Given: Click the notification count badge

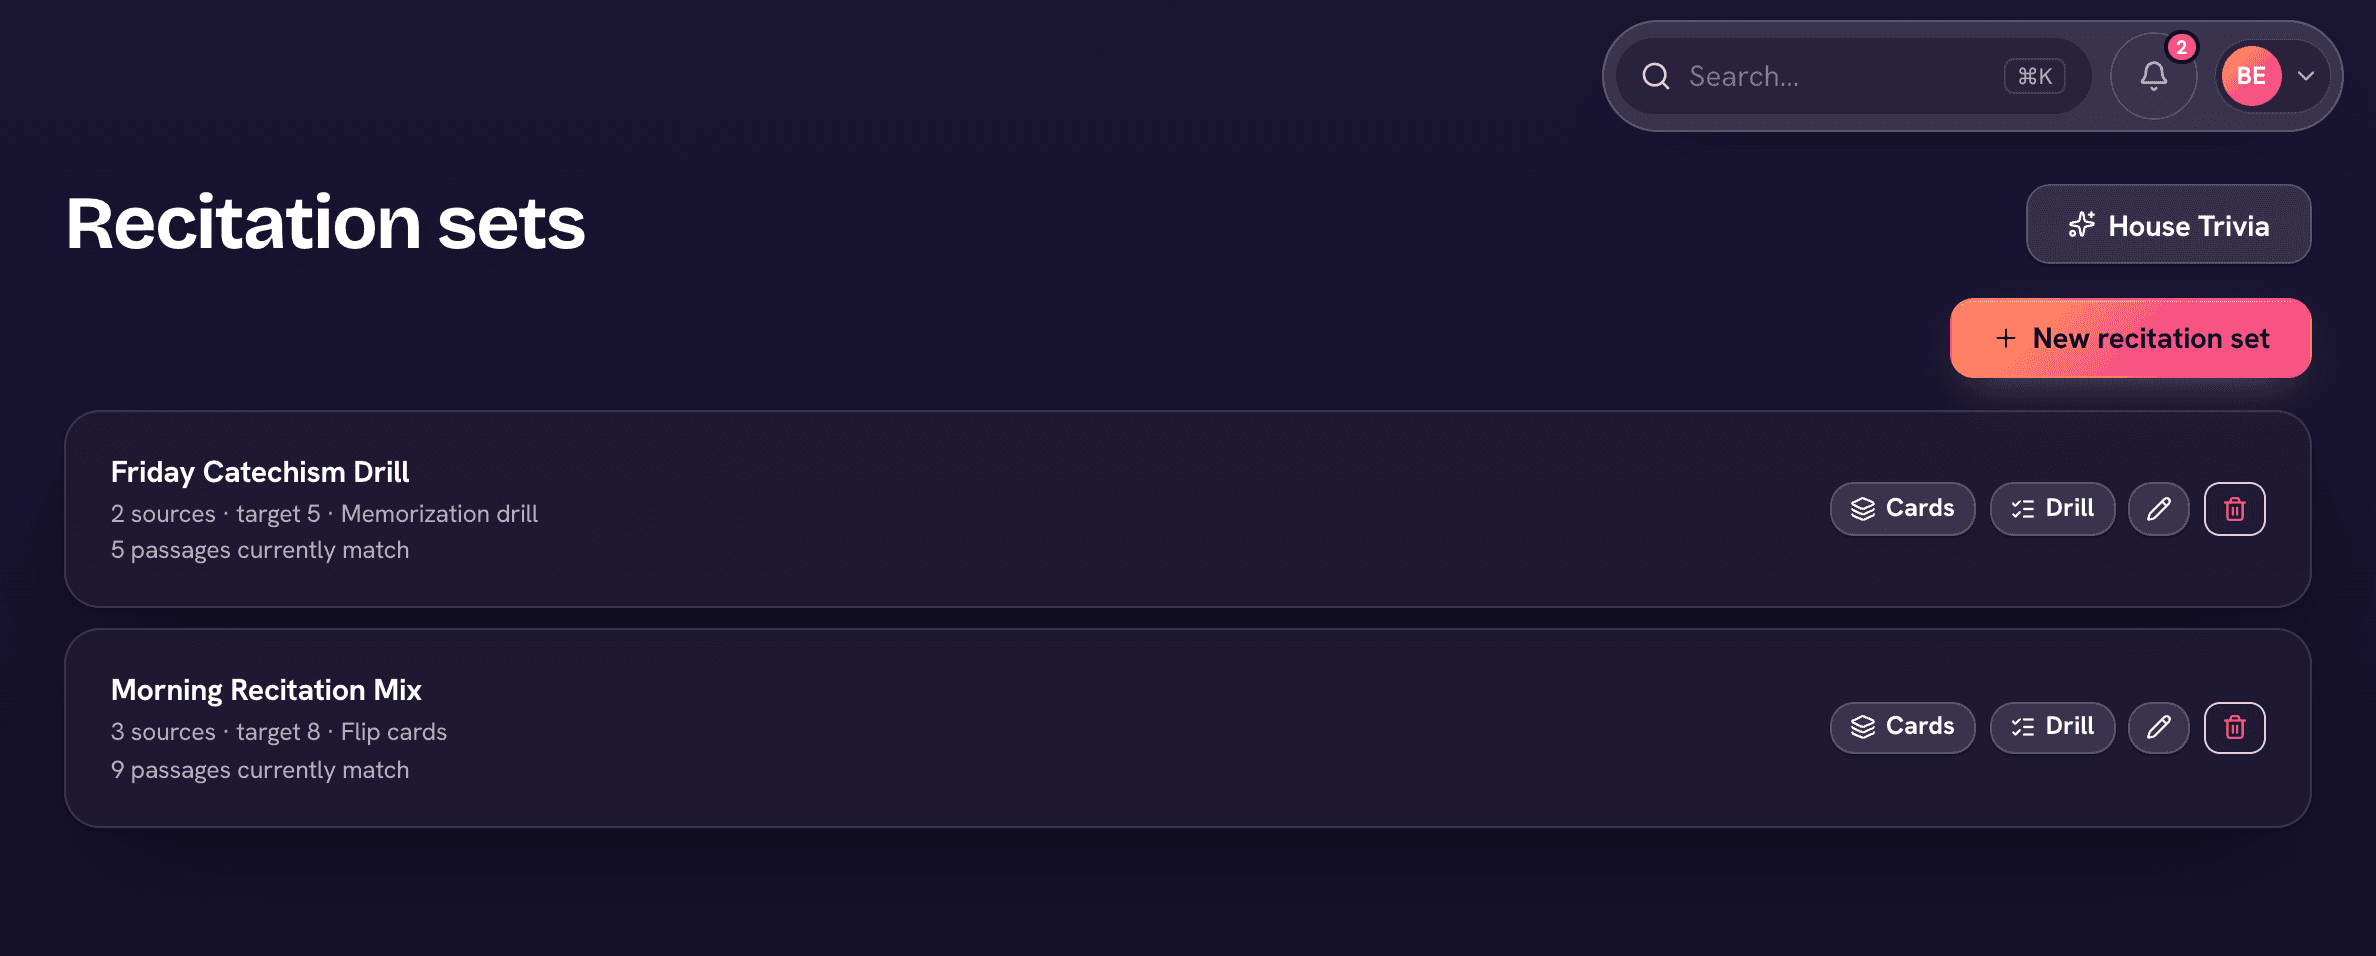Looking at the screenshot, I should [x=2181, y=47].
